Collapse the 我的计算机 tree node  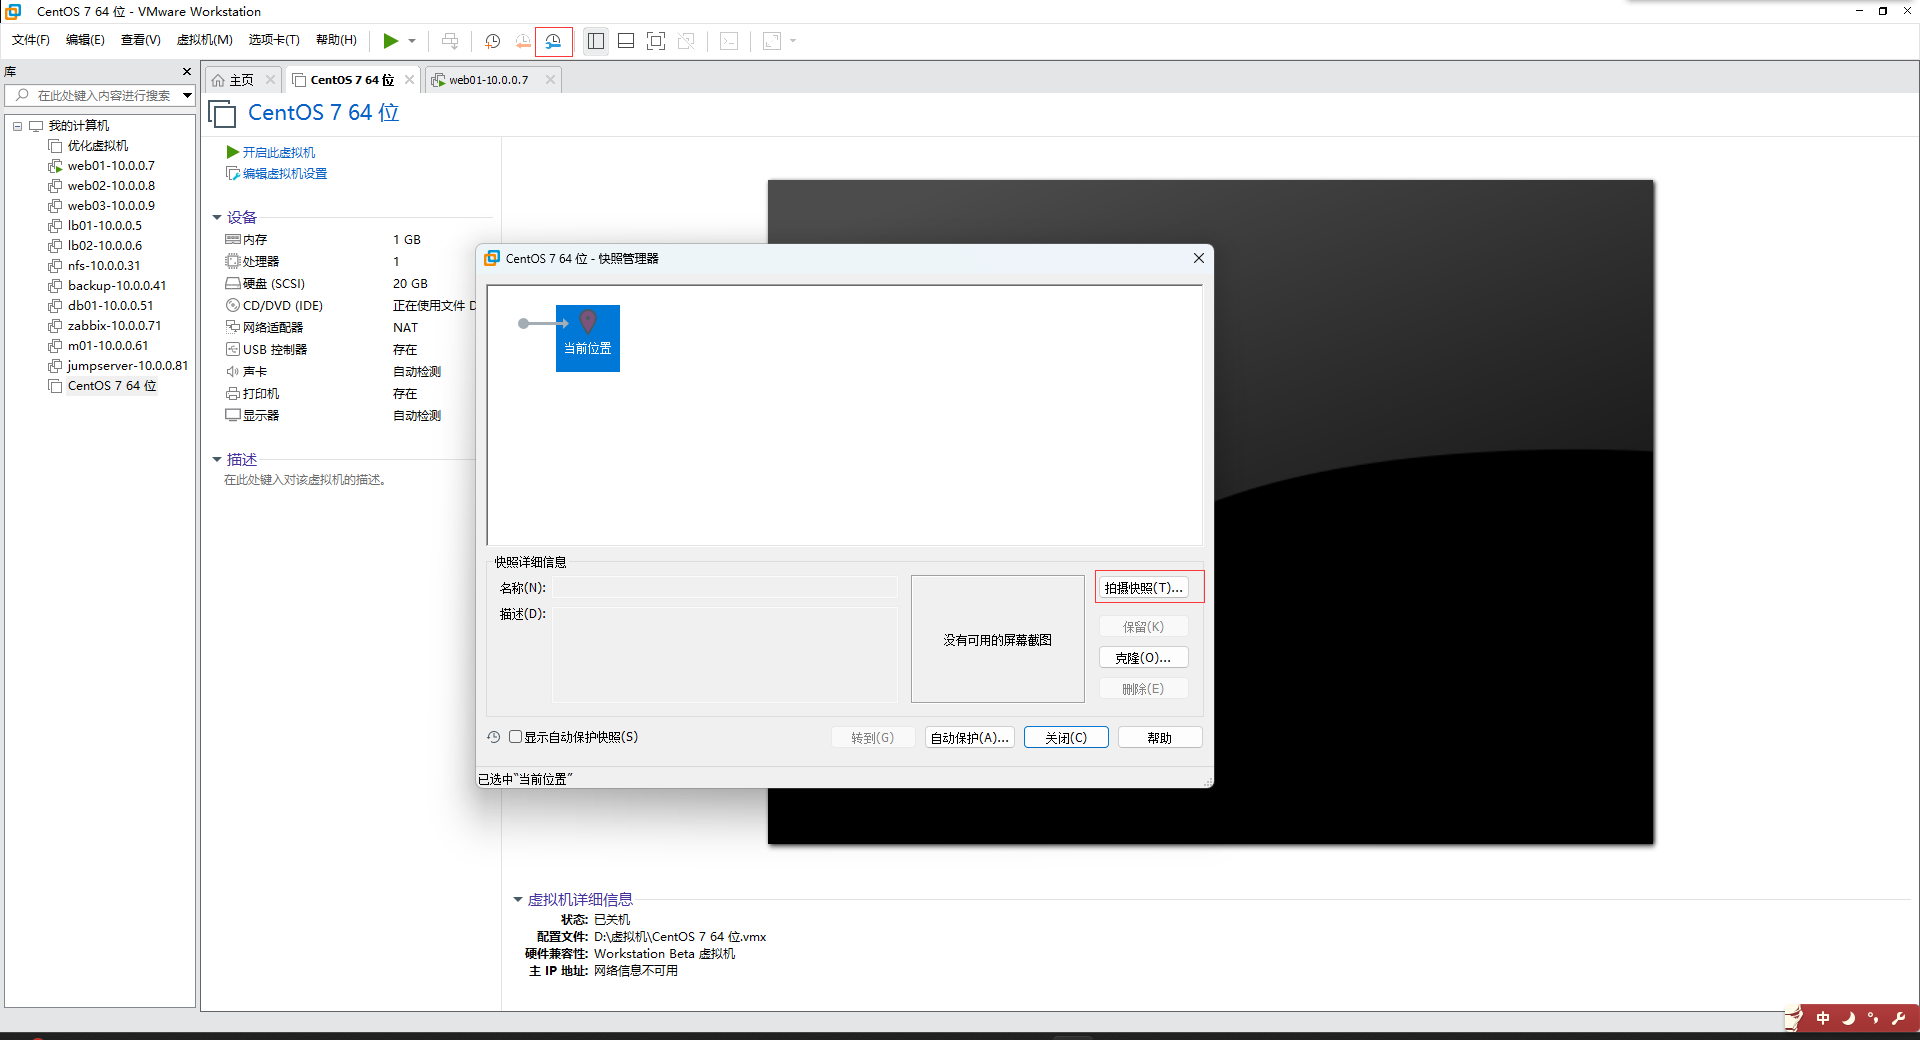(x=17, y=126)
